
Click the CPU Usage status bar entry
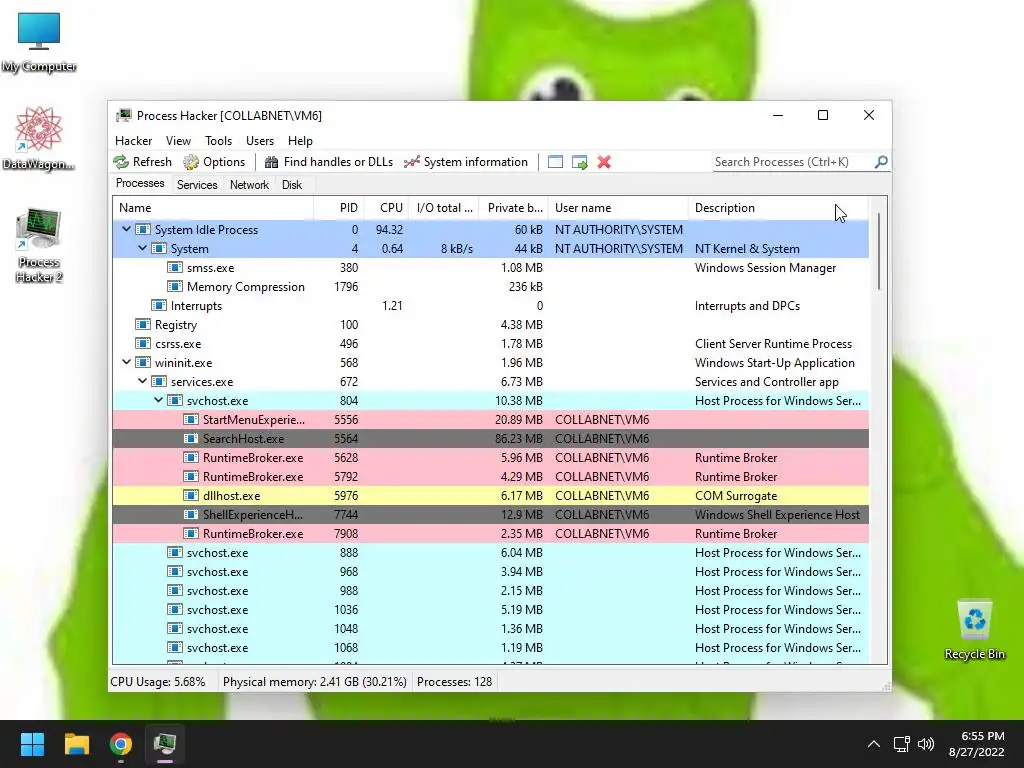click(x=157, y=682)
